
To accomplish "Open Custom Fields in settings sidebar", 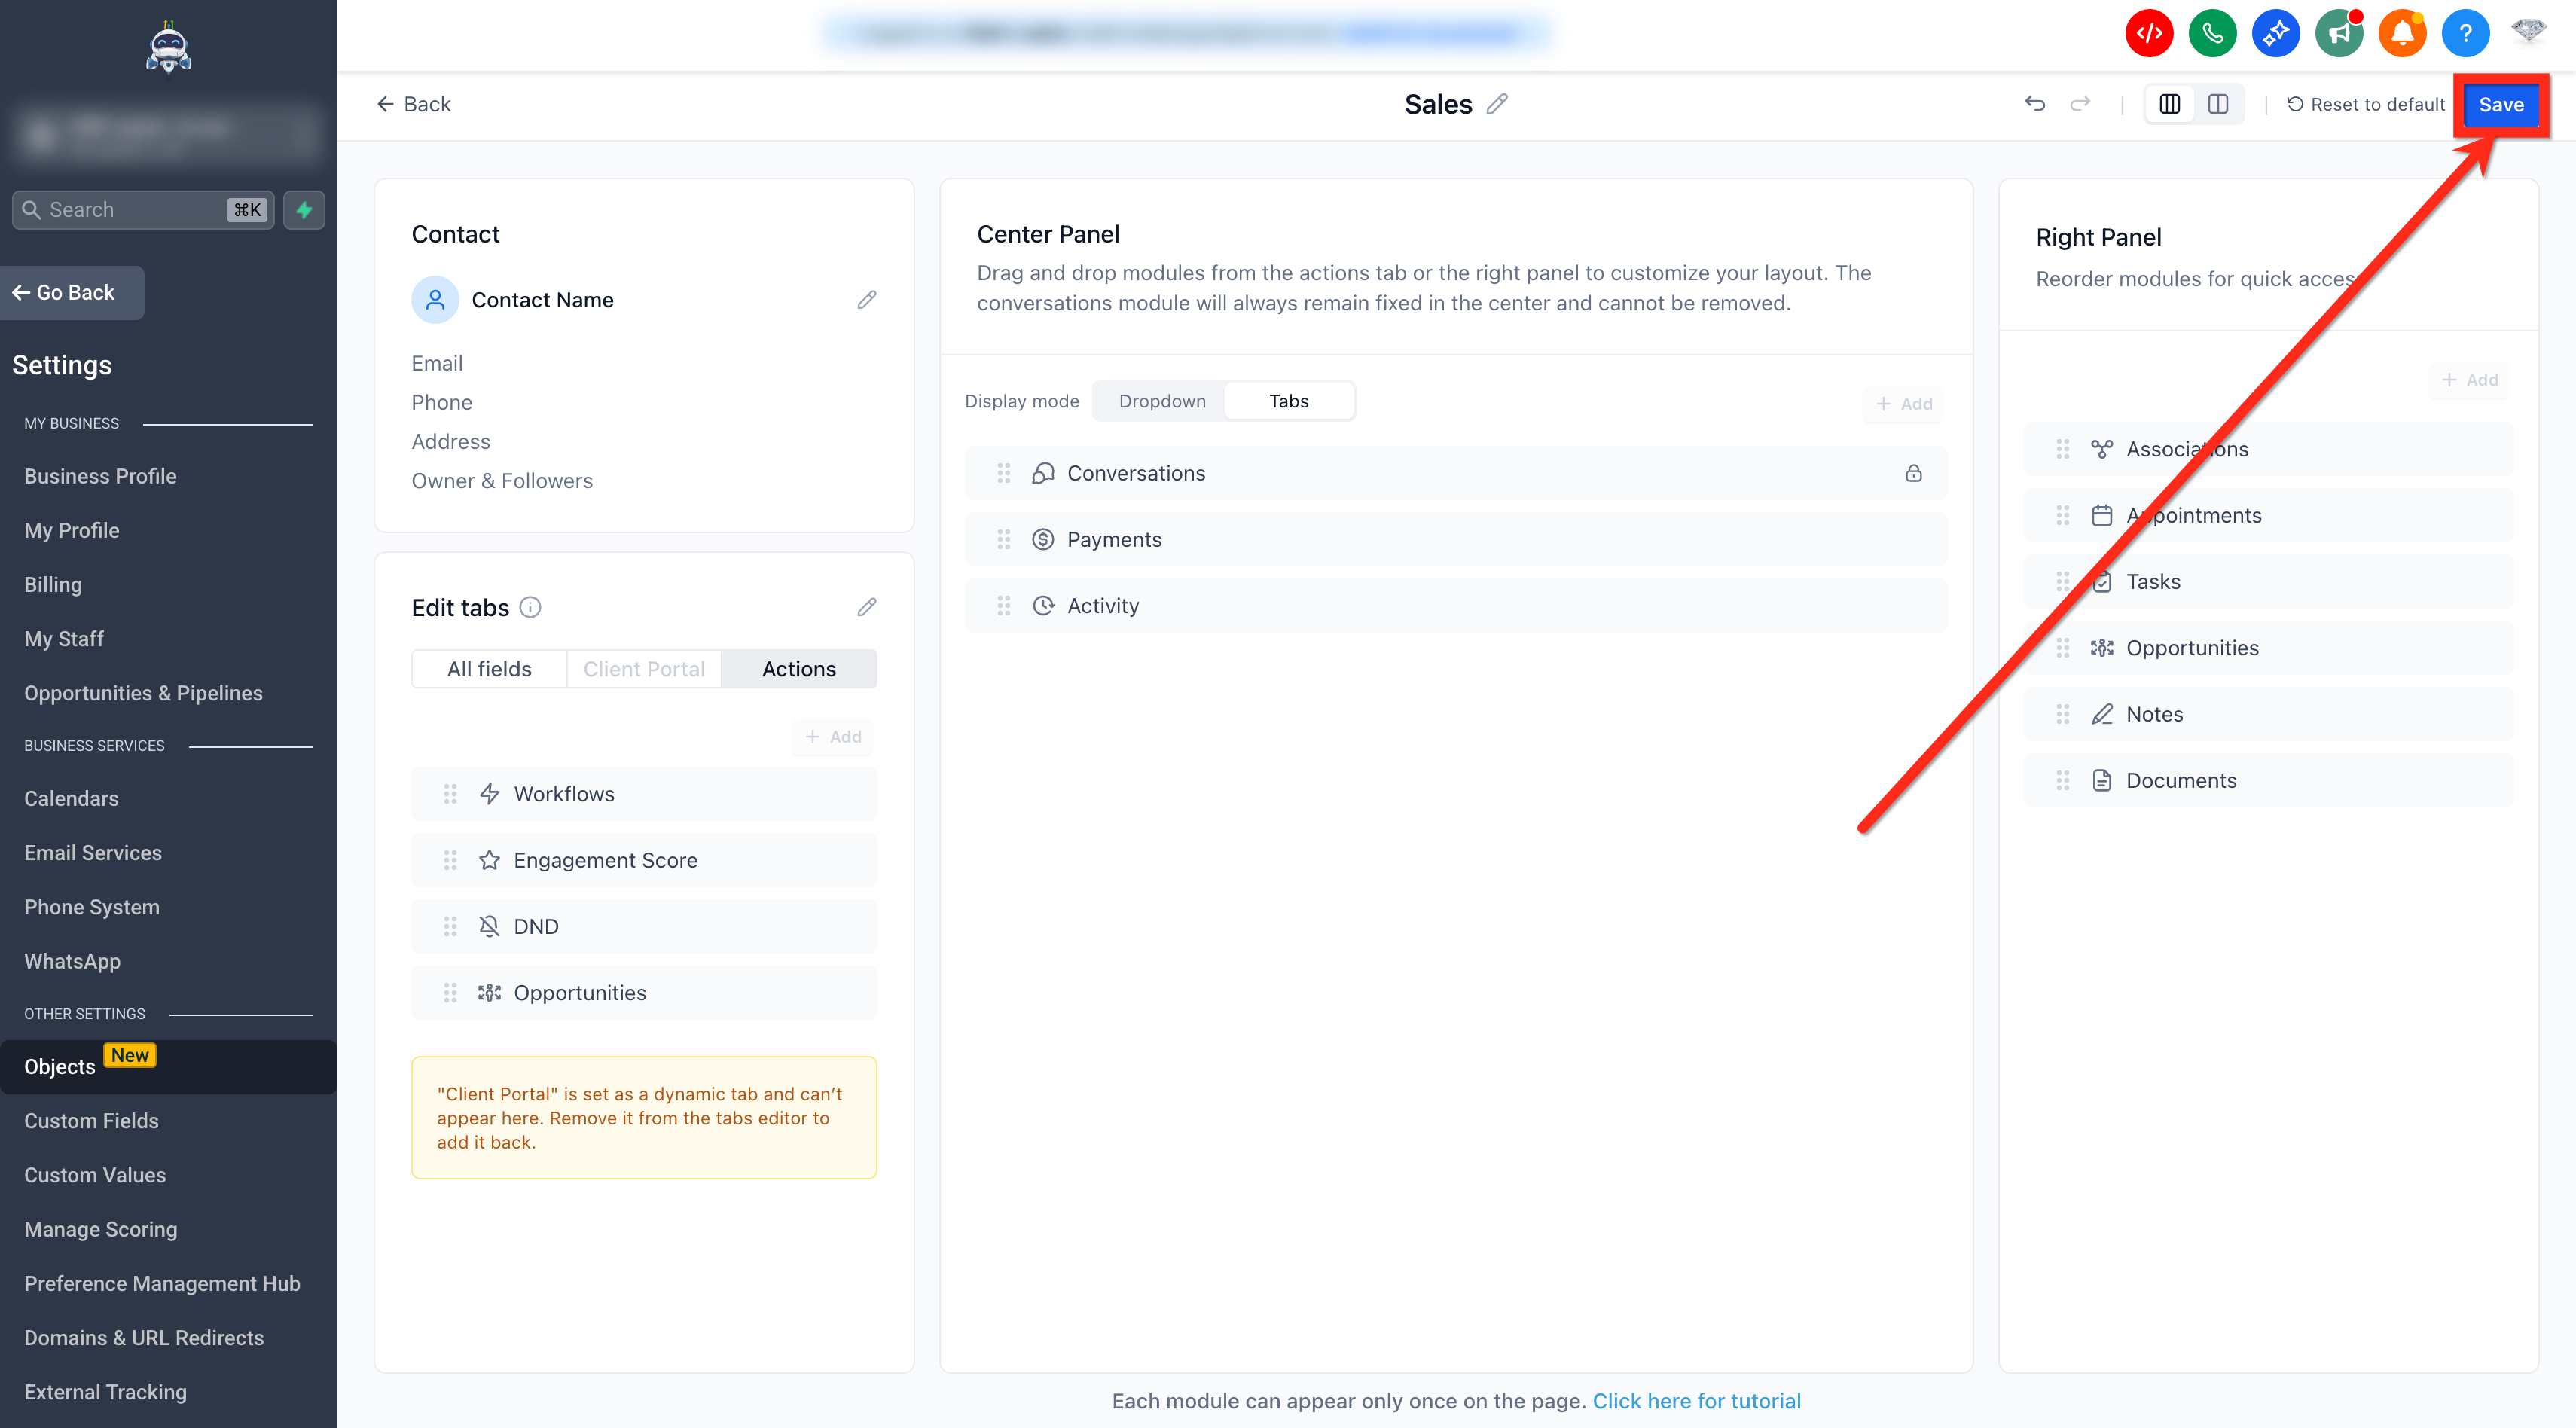I will point(91,1120).
